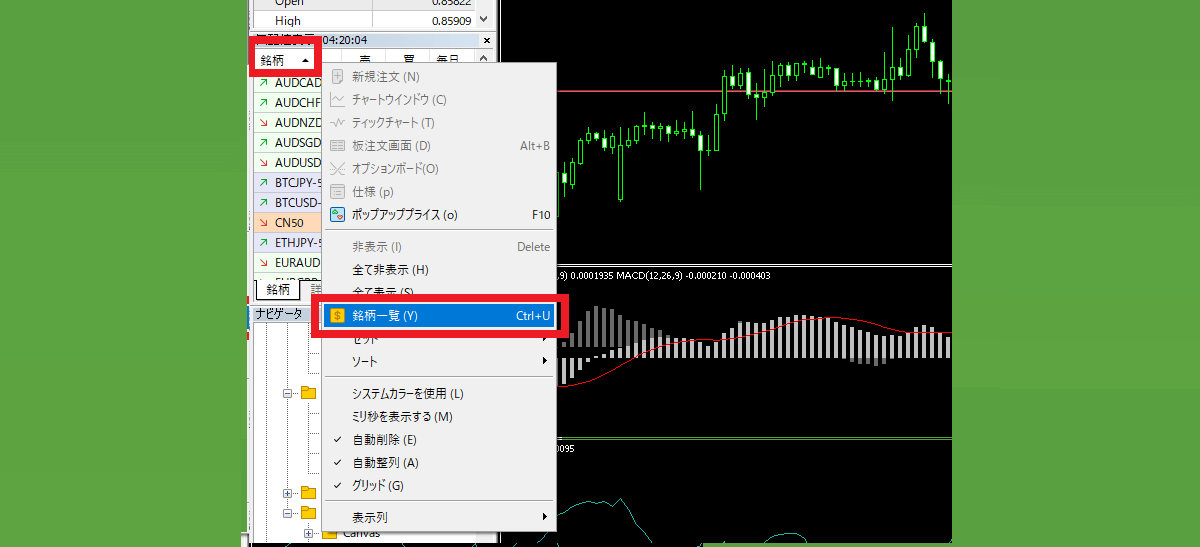
Task: Click the 新規注文 plus icon
Action: pos(337,77)
